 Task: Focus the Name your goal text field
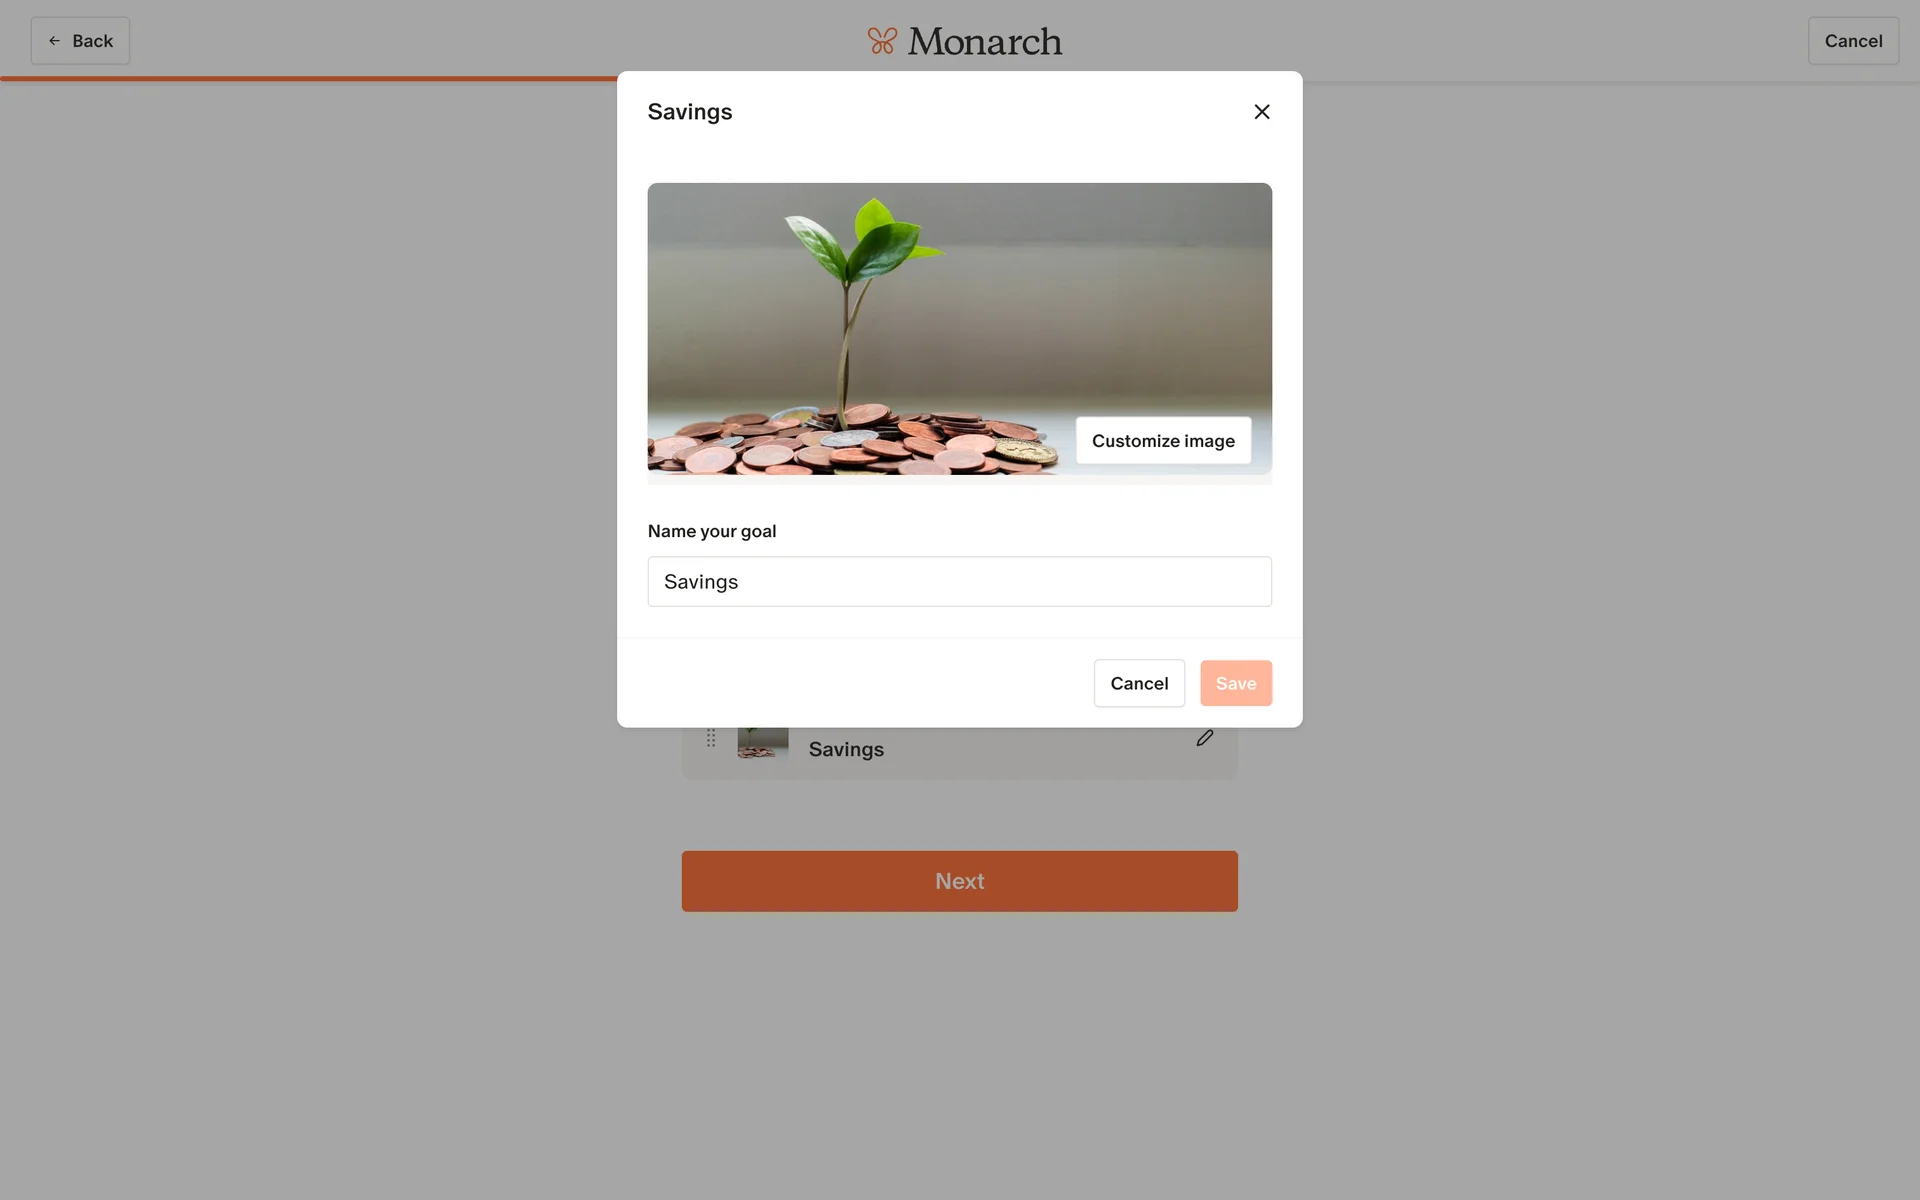click(x=960, y=582)
